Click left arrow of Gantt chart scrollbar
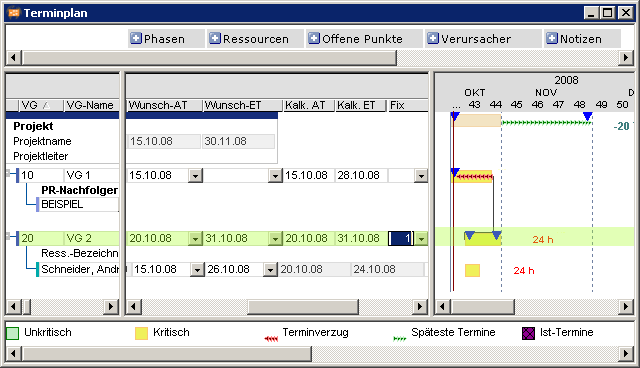 point(442,306)
